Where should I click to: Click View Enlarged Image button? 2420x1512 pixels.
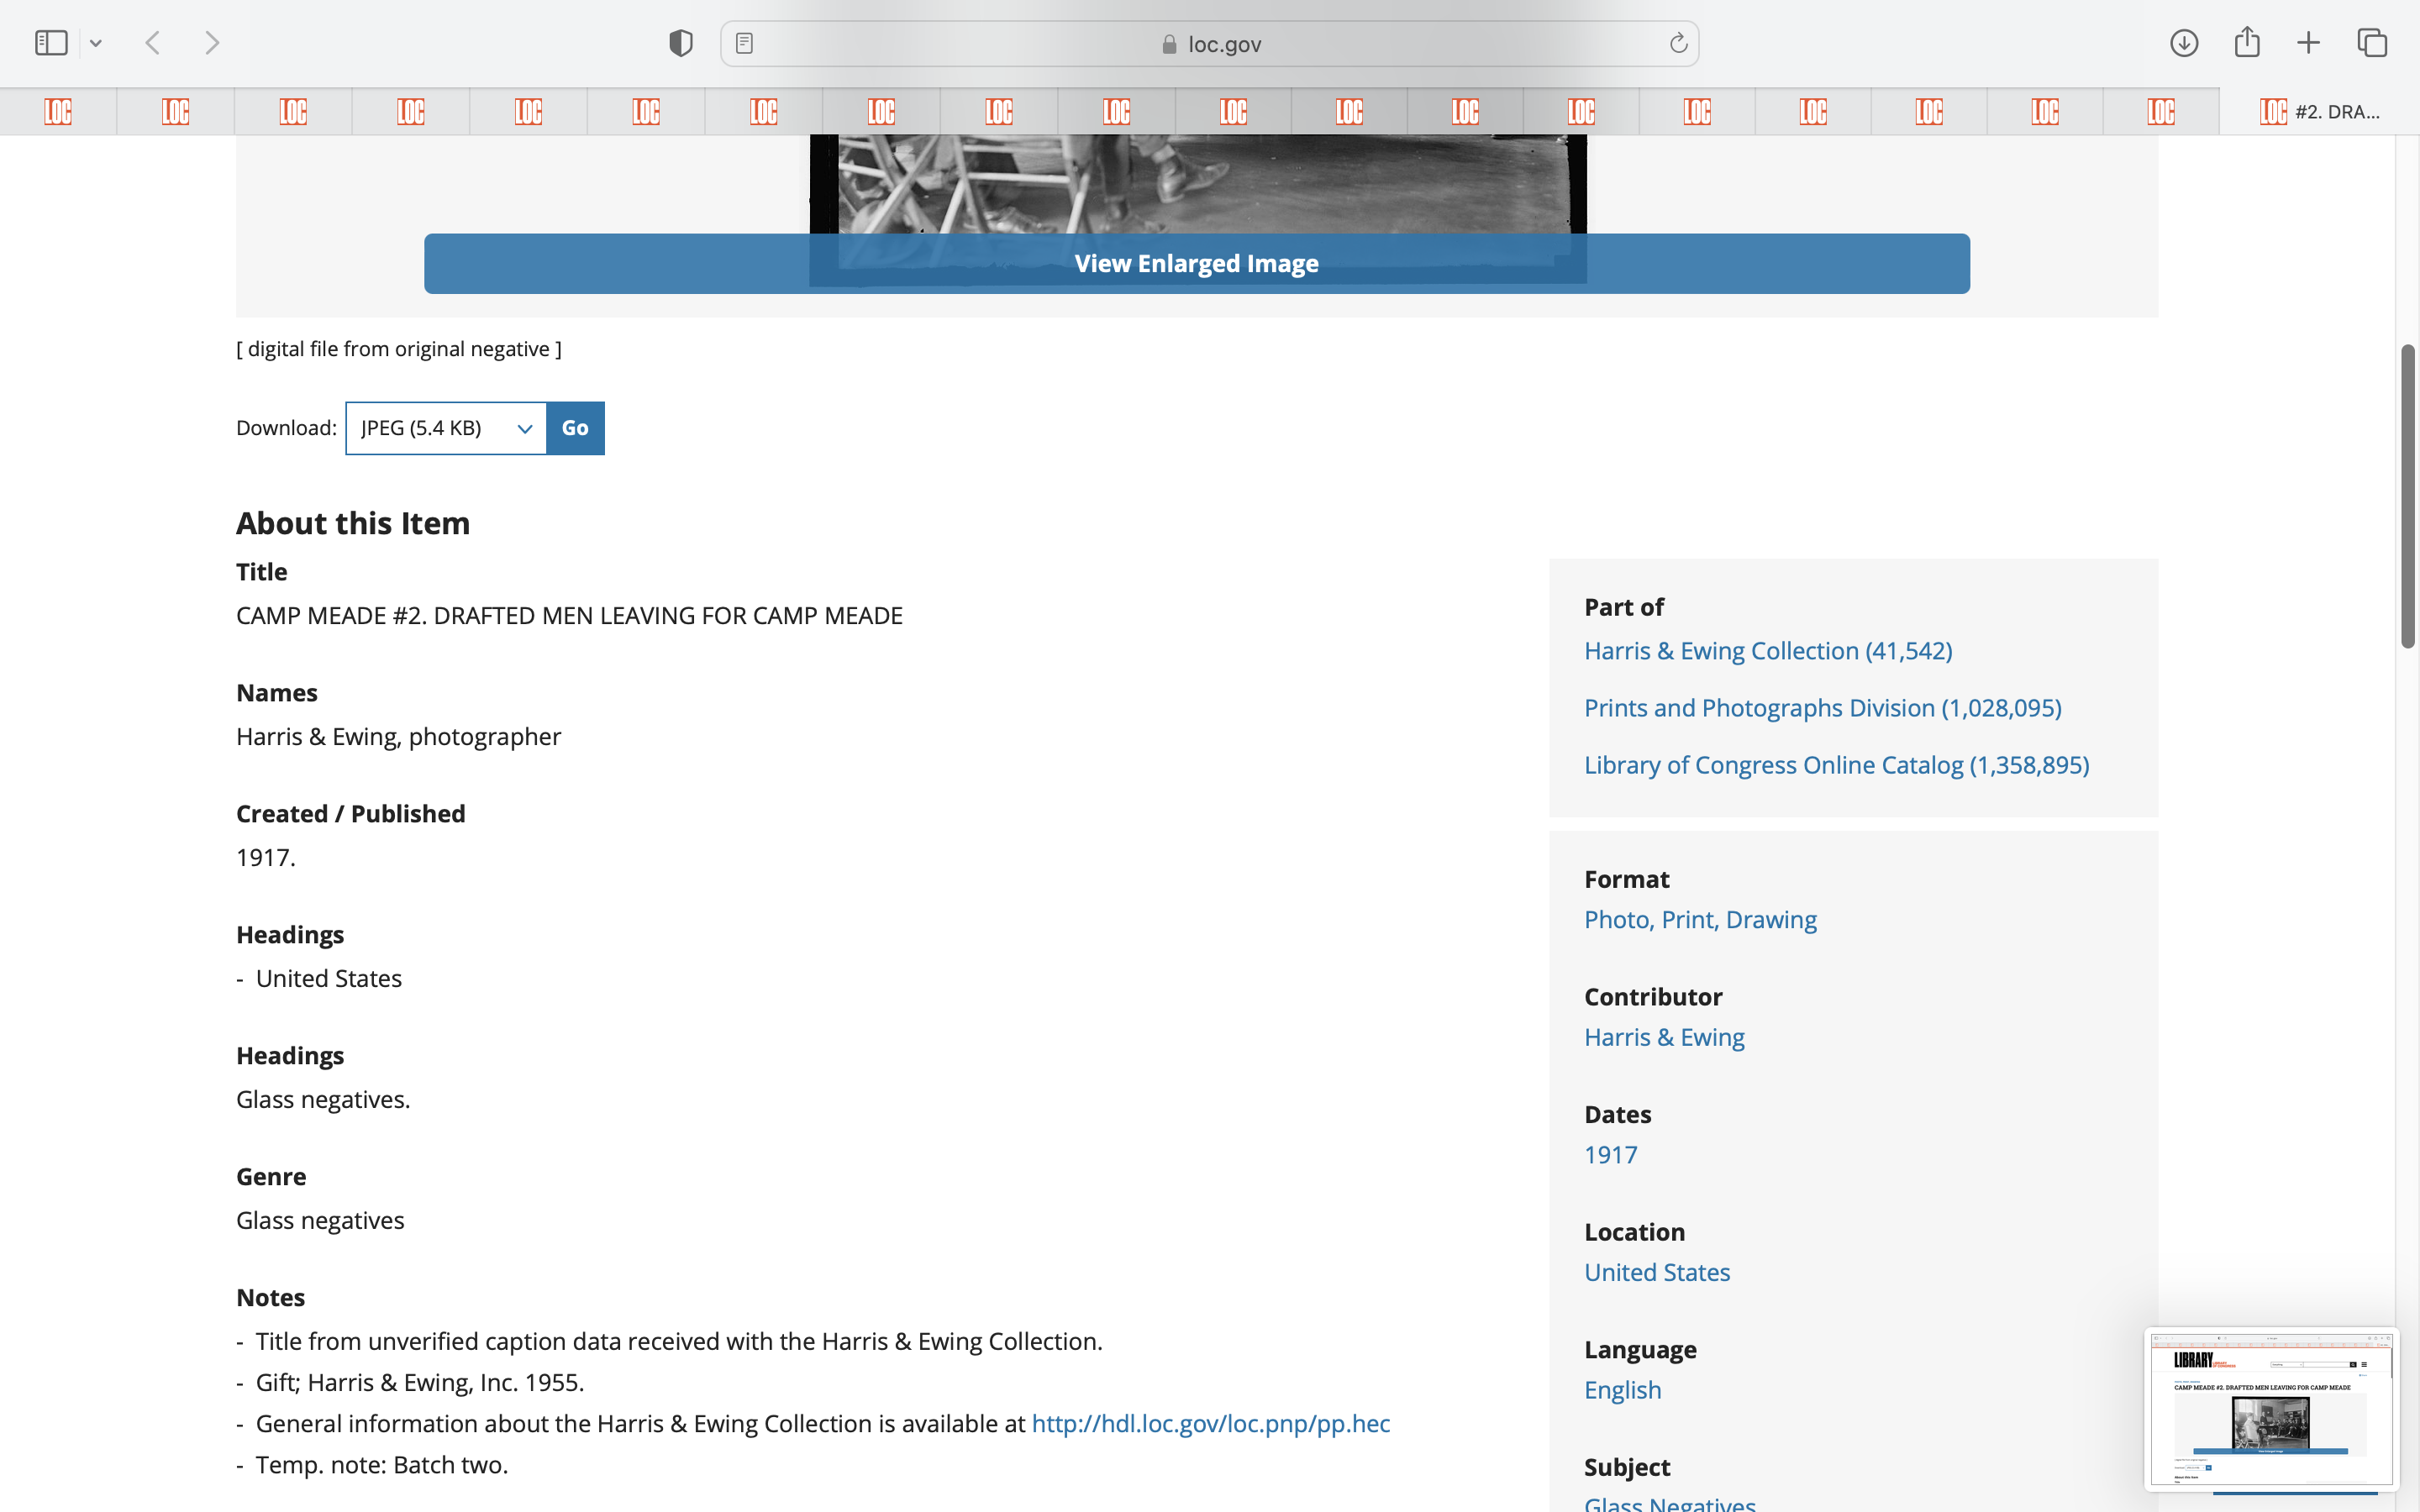coord(1196,263)
